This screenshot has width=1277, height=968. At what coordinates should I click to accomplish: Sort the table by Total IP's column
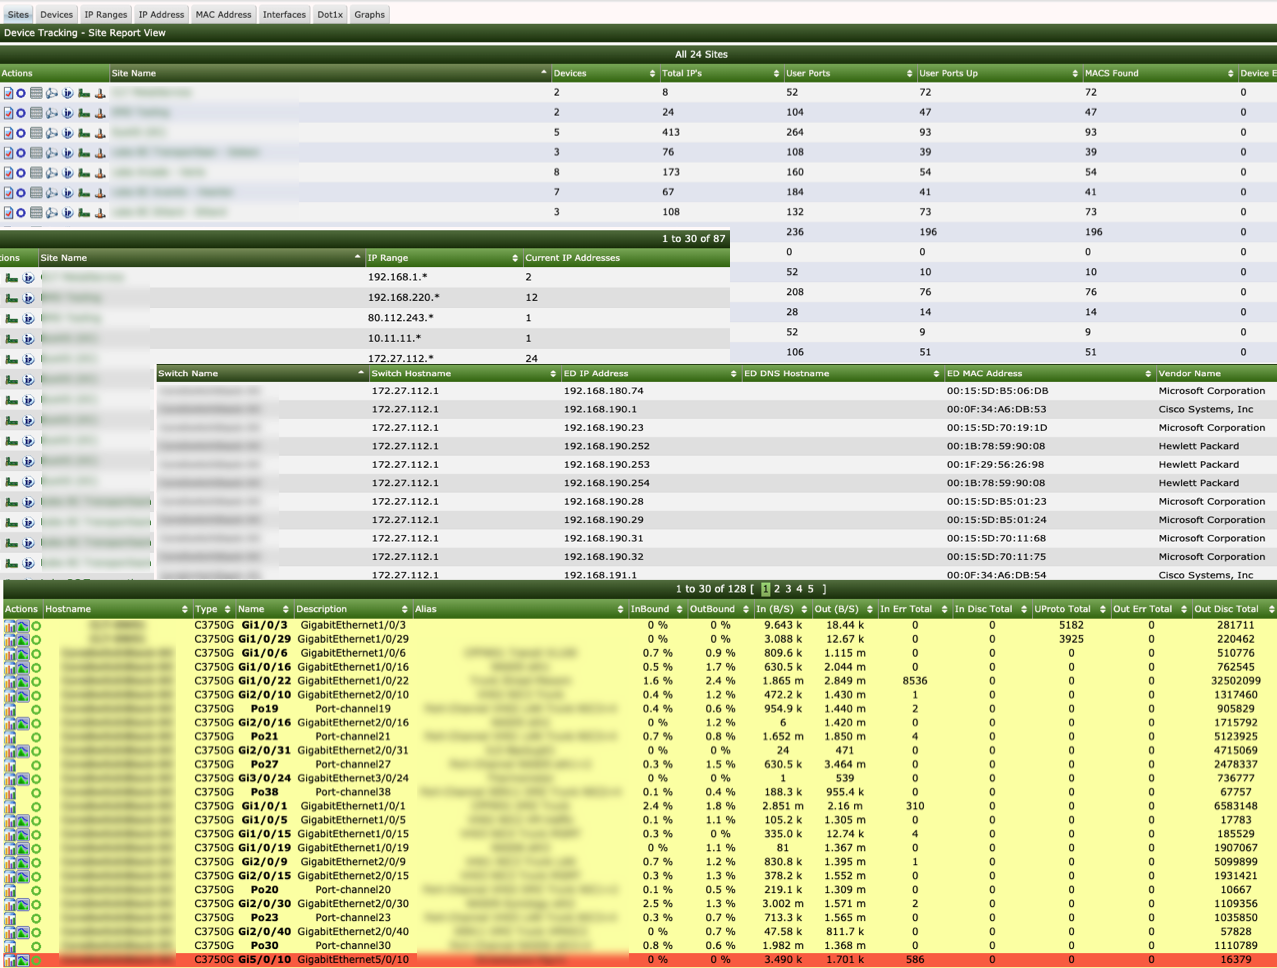click(720, 73)
